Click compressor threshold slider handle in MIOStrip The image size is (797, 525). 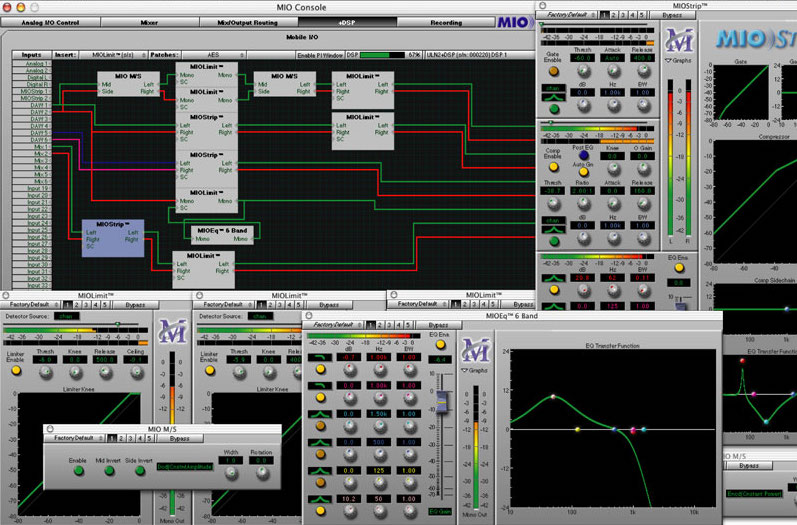point(550,122)
